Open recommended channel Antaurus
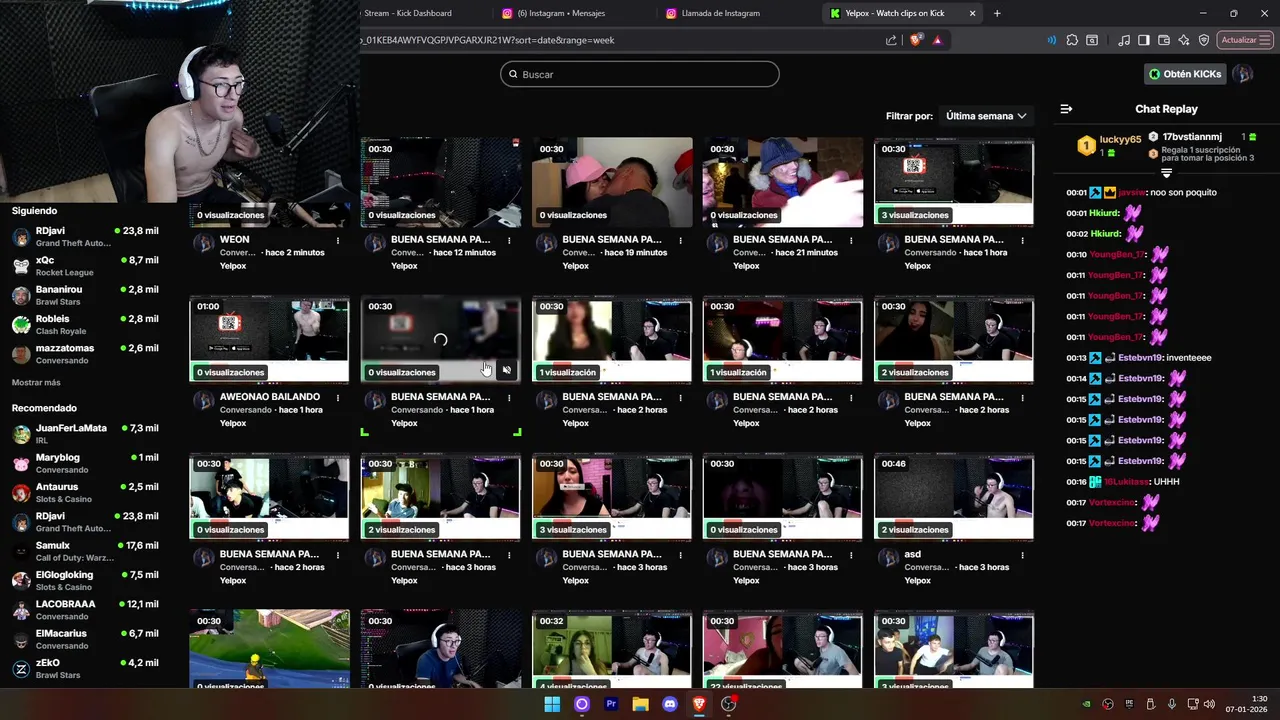 [x=85, y=493]
